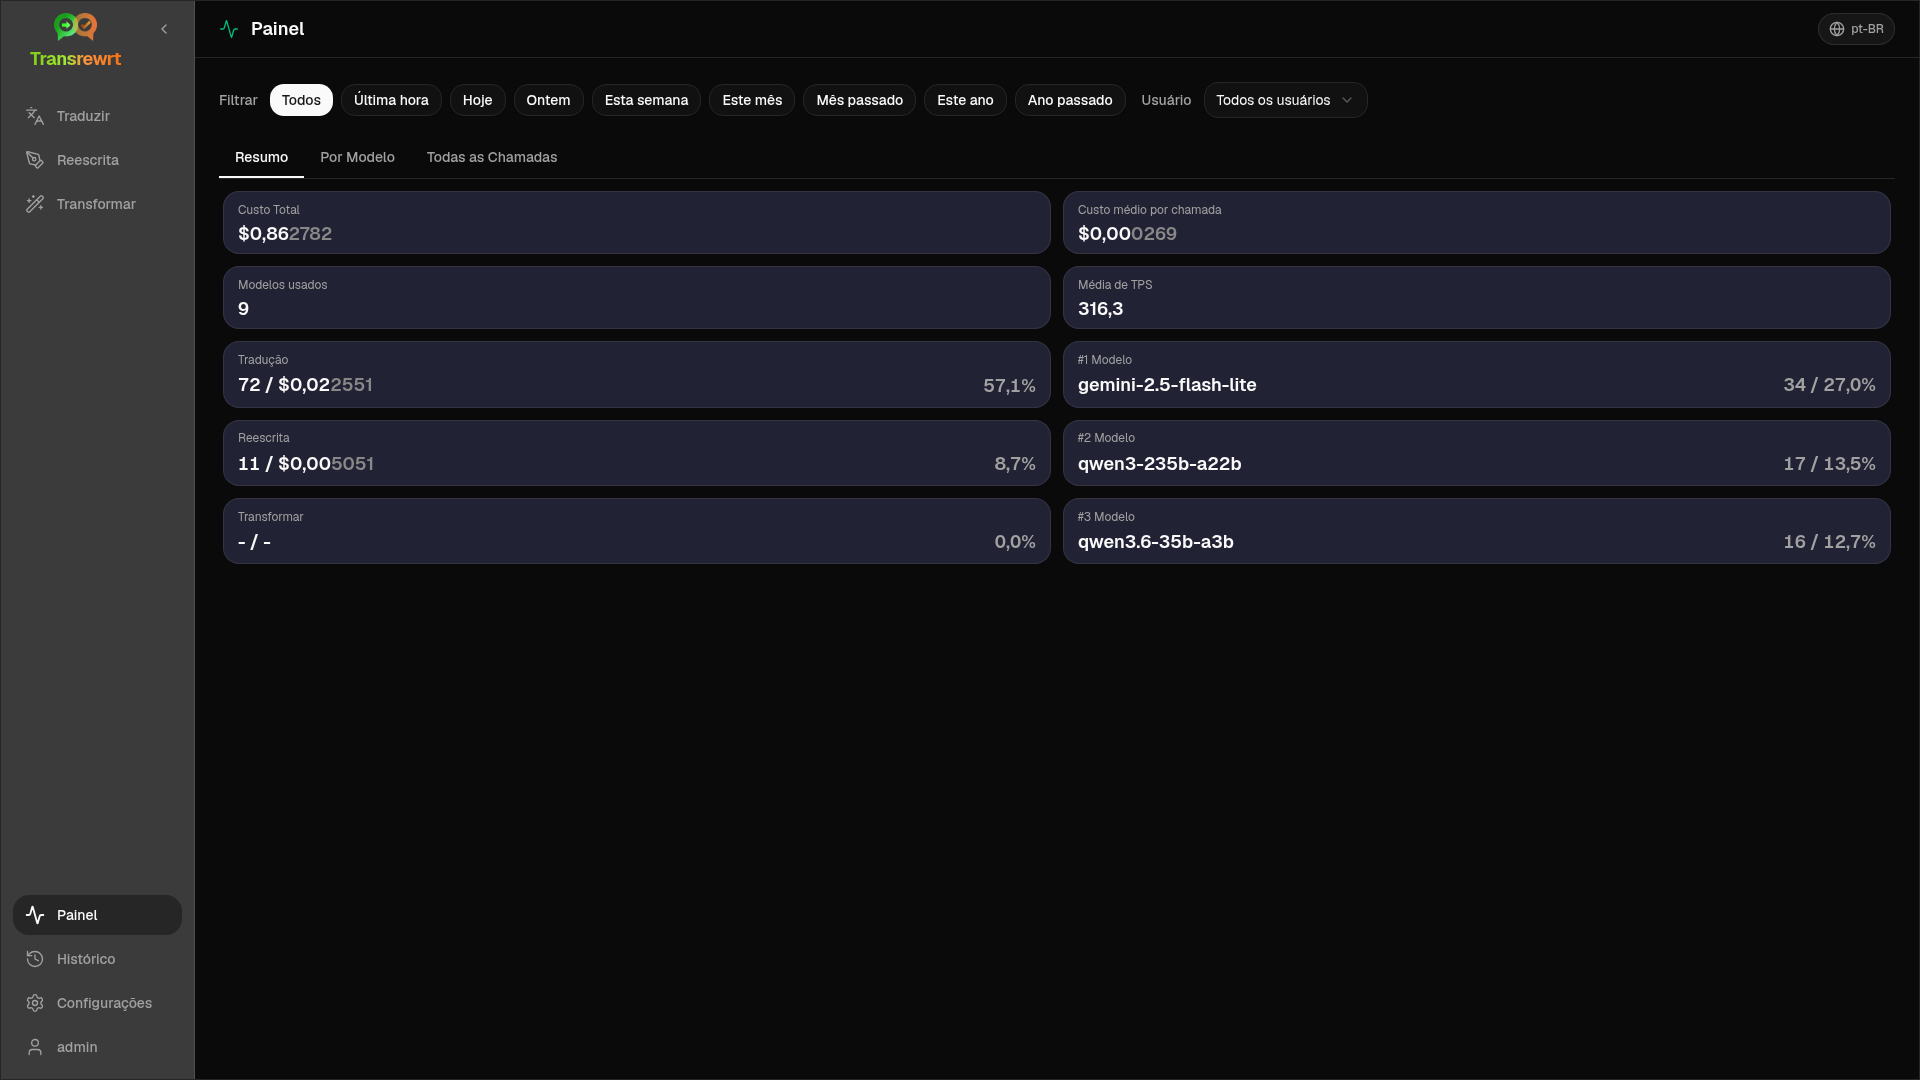Viewport: 1920px width, 1080px height.
Task: Click the Média de TPS value 316,3
Action: point(1100,309)
